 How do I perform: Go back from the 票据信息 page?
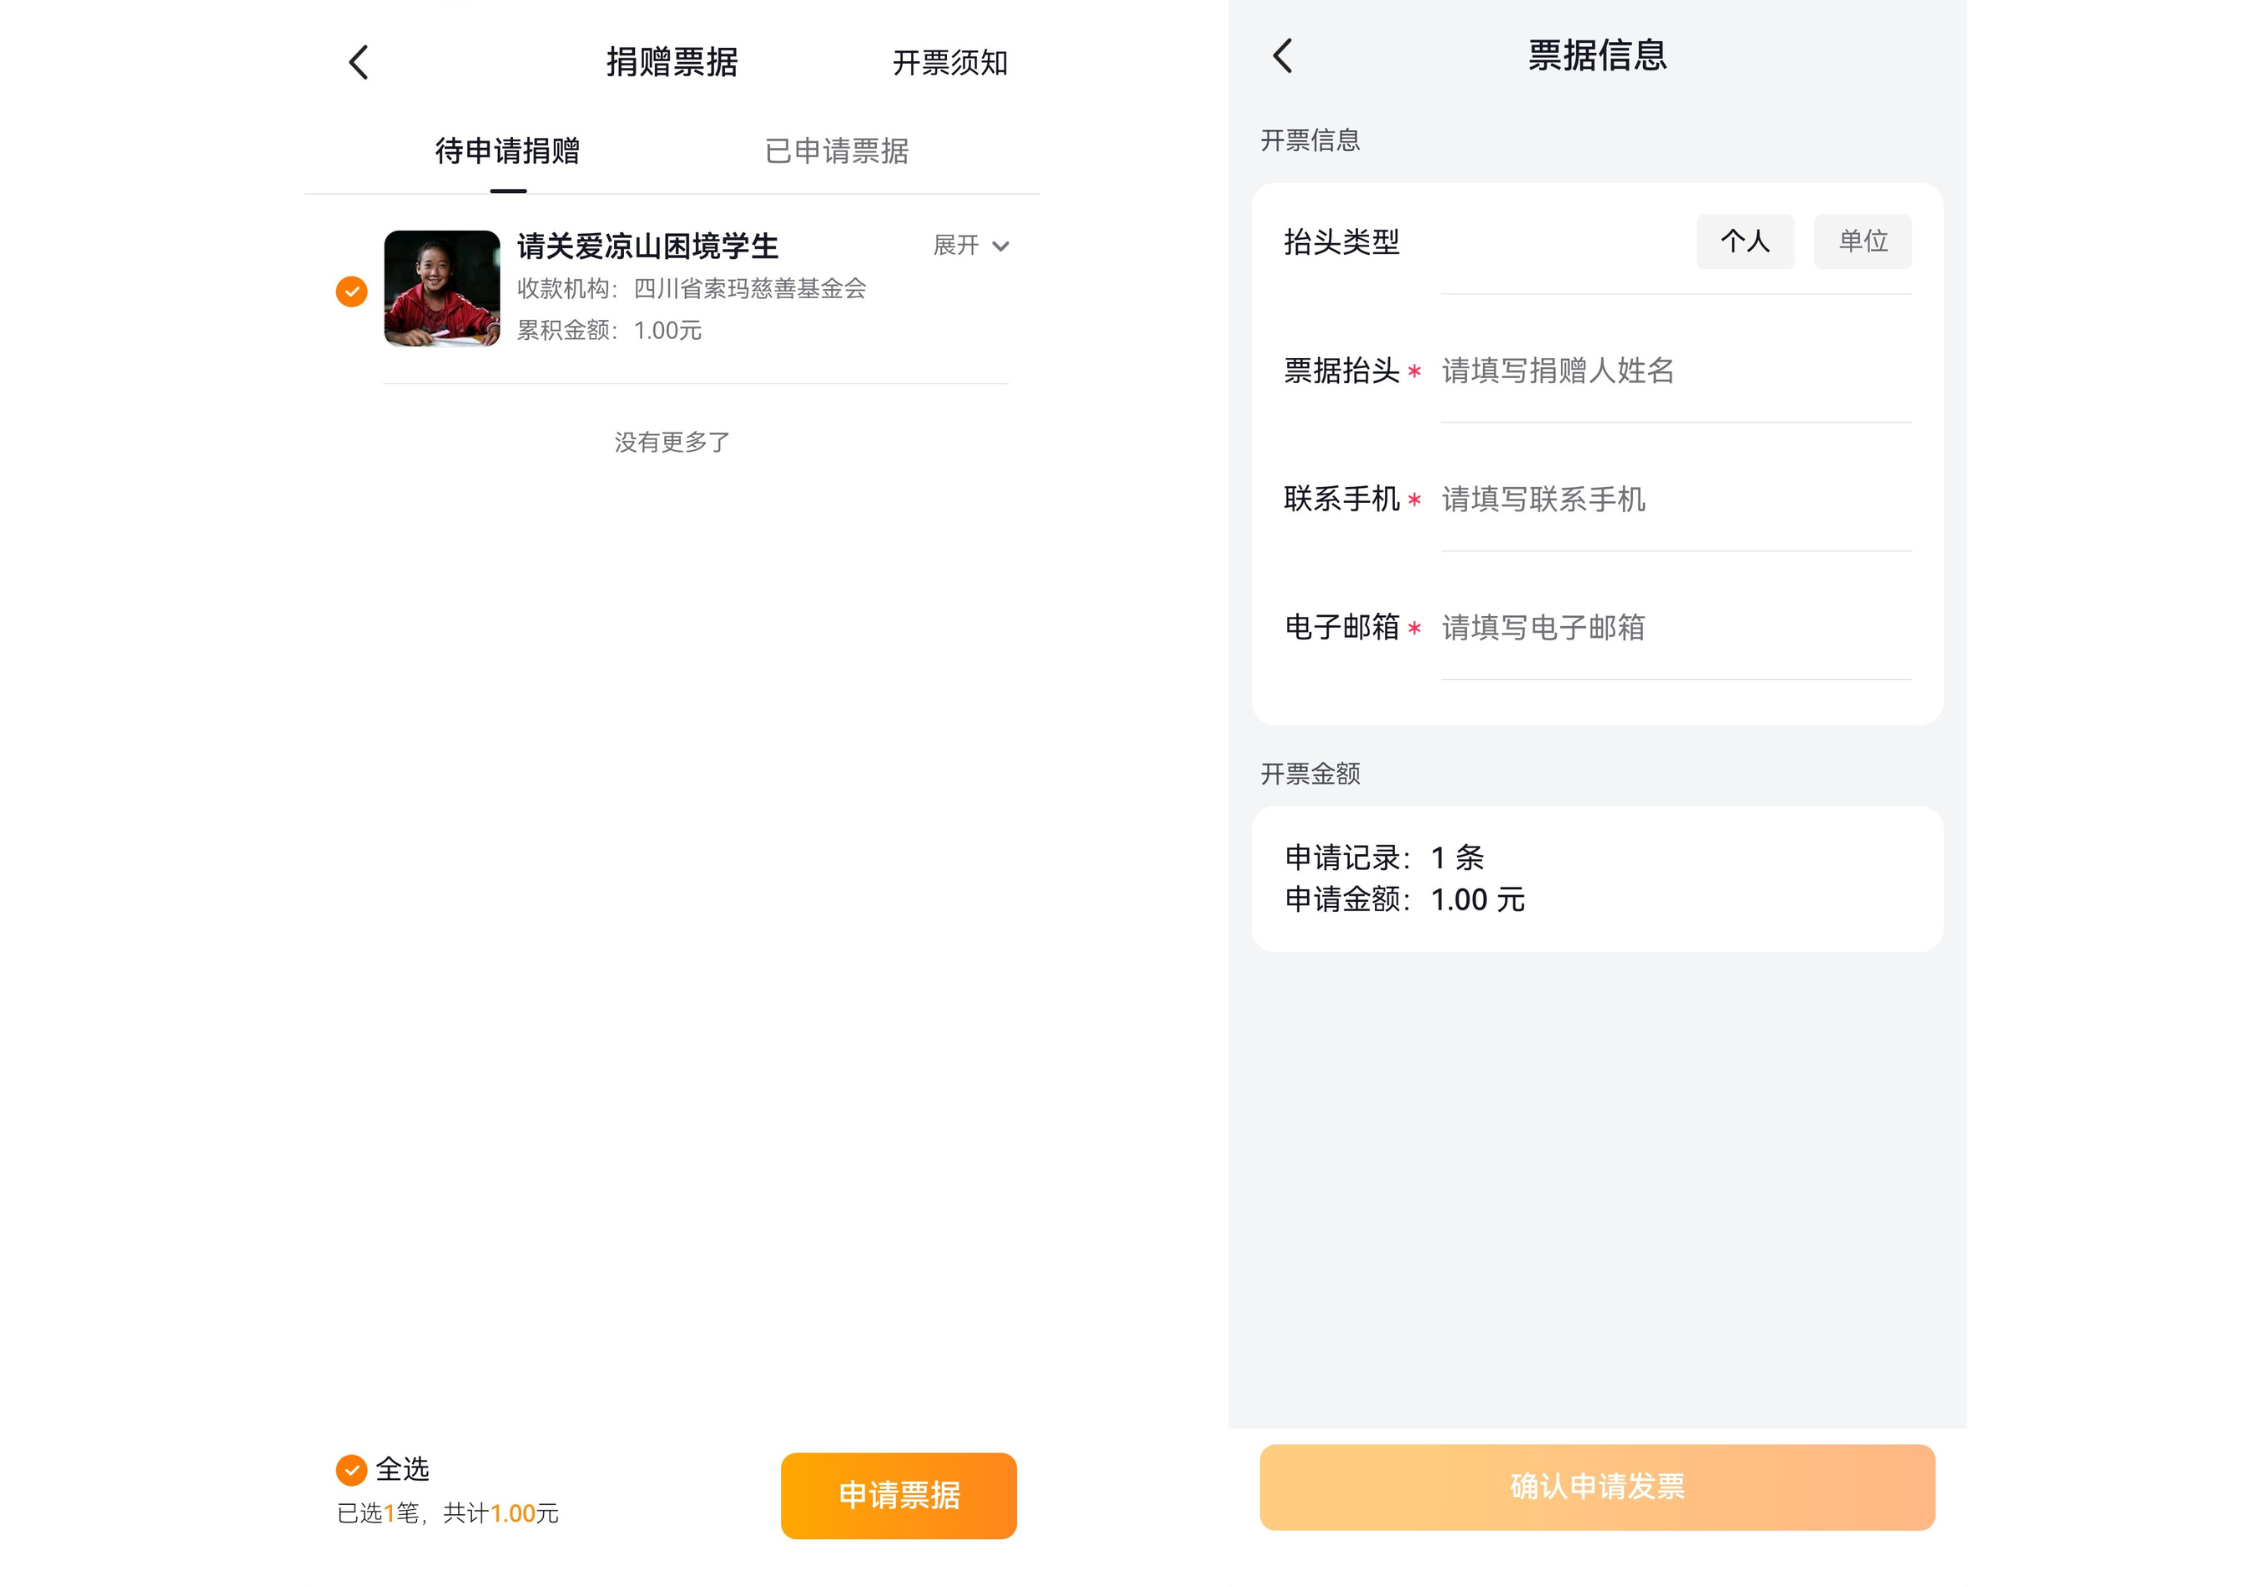[1282, 55]
